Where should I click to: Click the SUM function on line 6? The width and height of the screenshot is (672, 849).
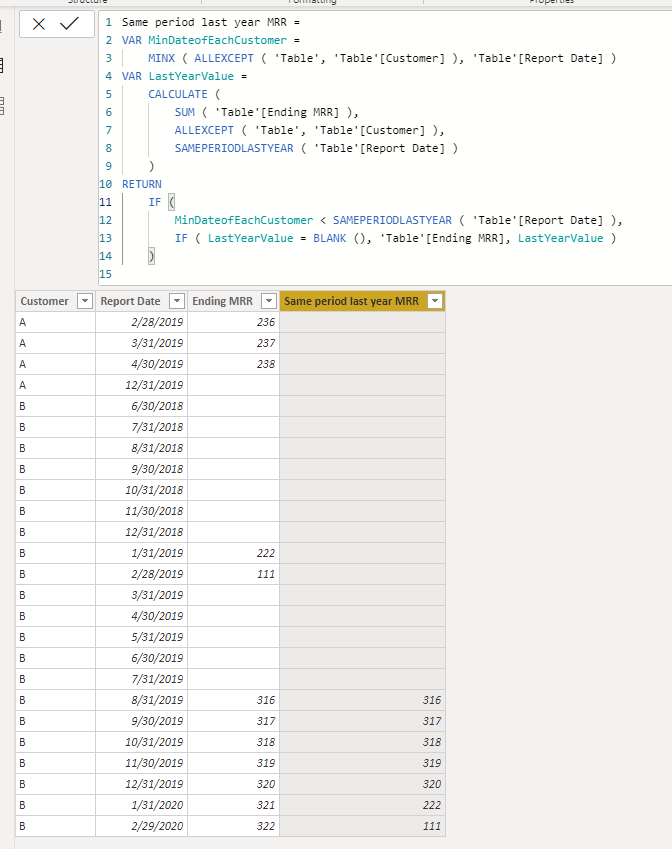[x=184, y=112]
